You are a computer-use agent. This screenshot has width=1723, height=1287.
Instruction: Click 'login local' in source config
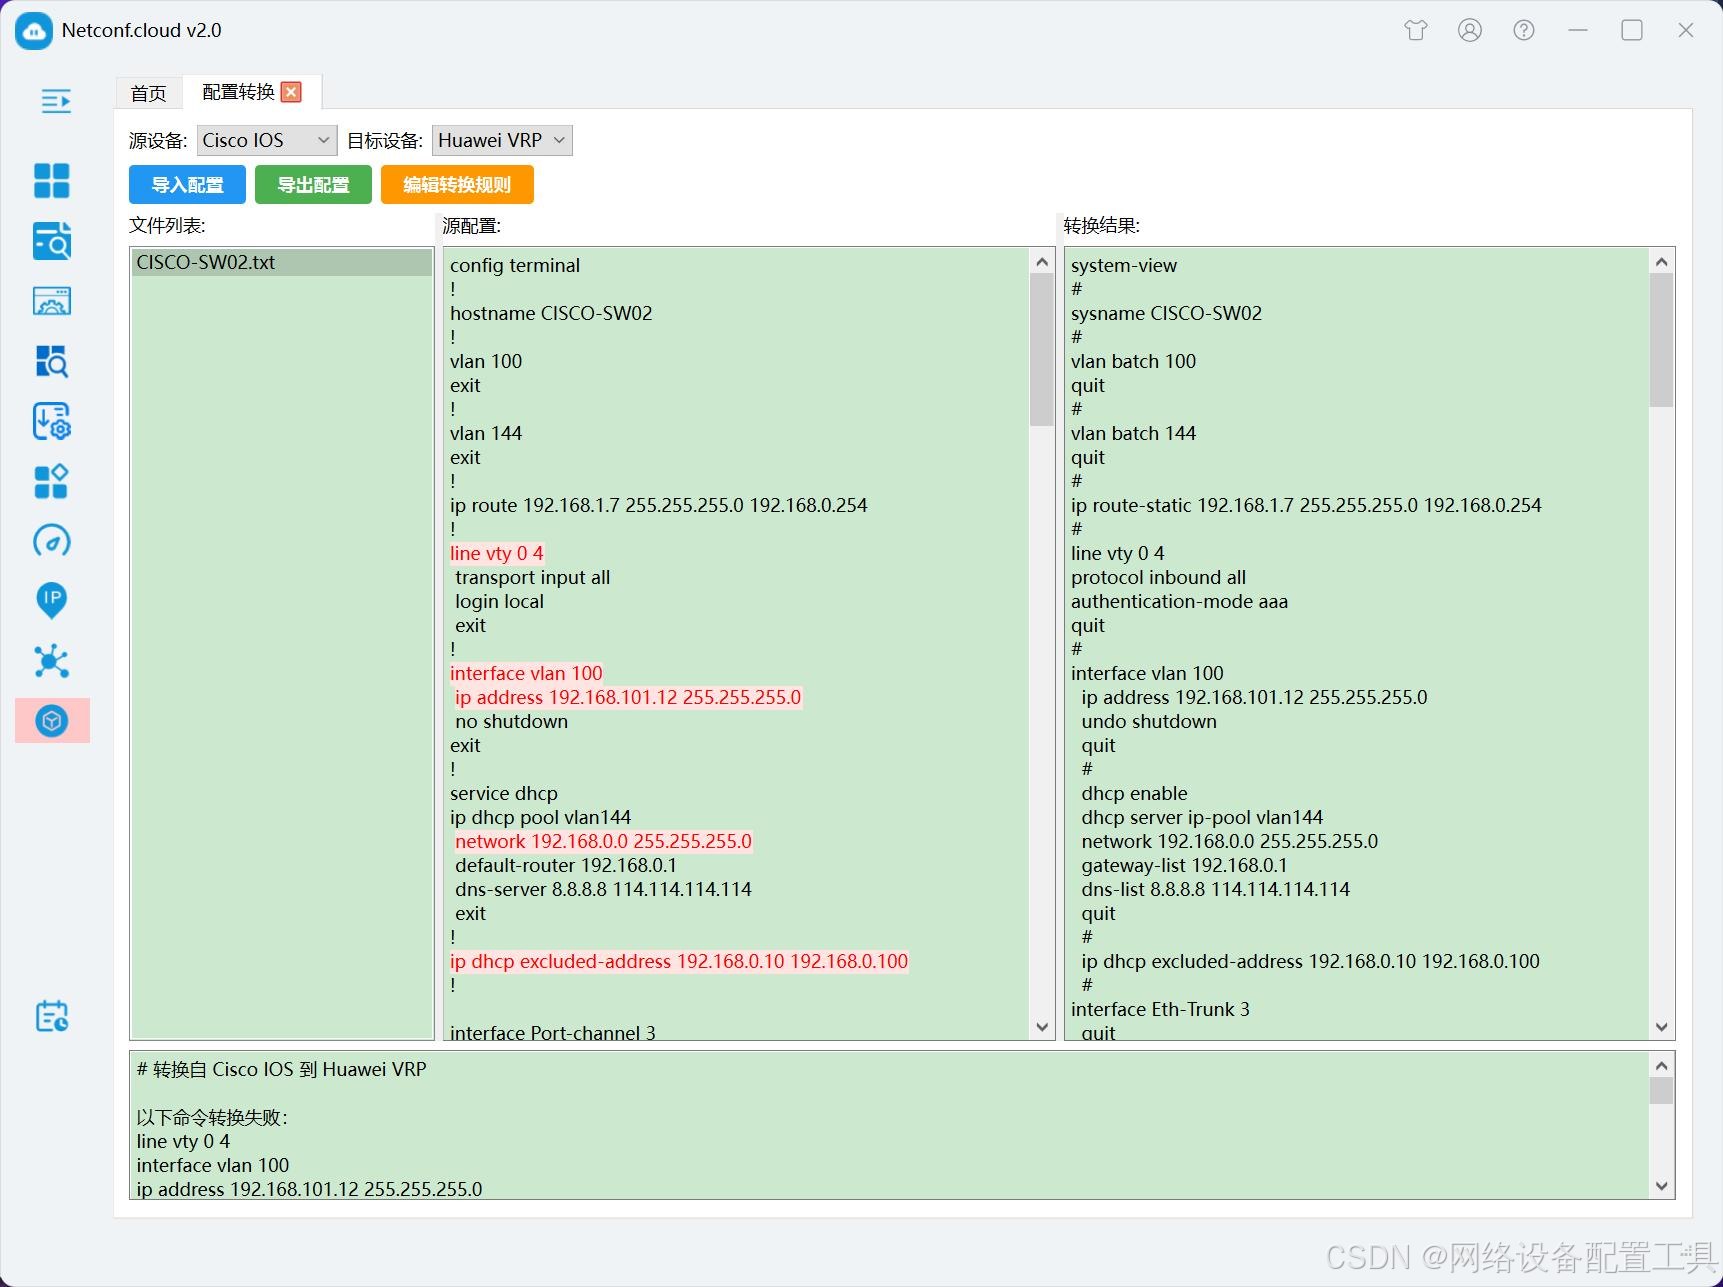pyautogui.click(x=499, y=601)
